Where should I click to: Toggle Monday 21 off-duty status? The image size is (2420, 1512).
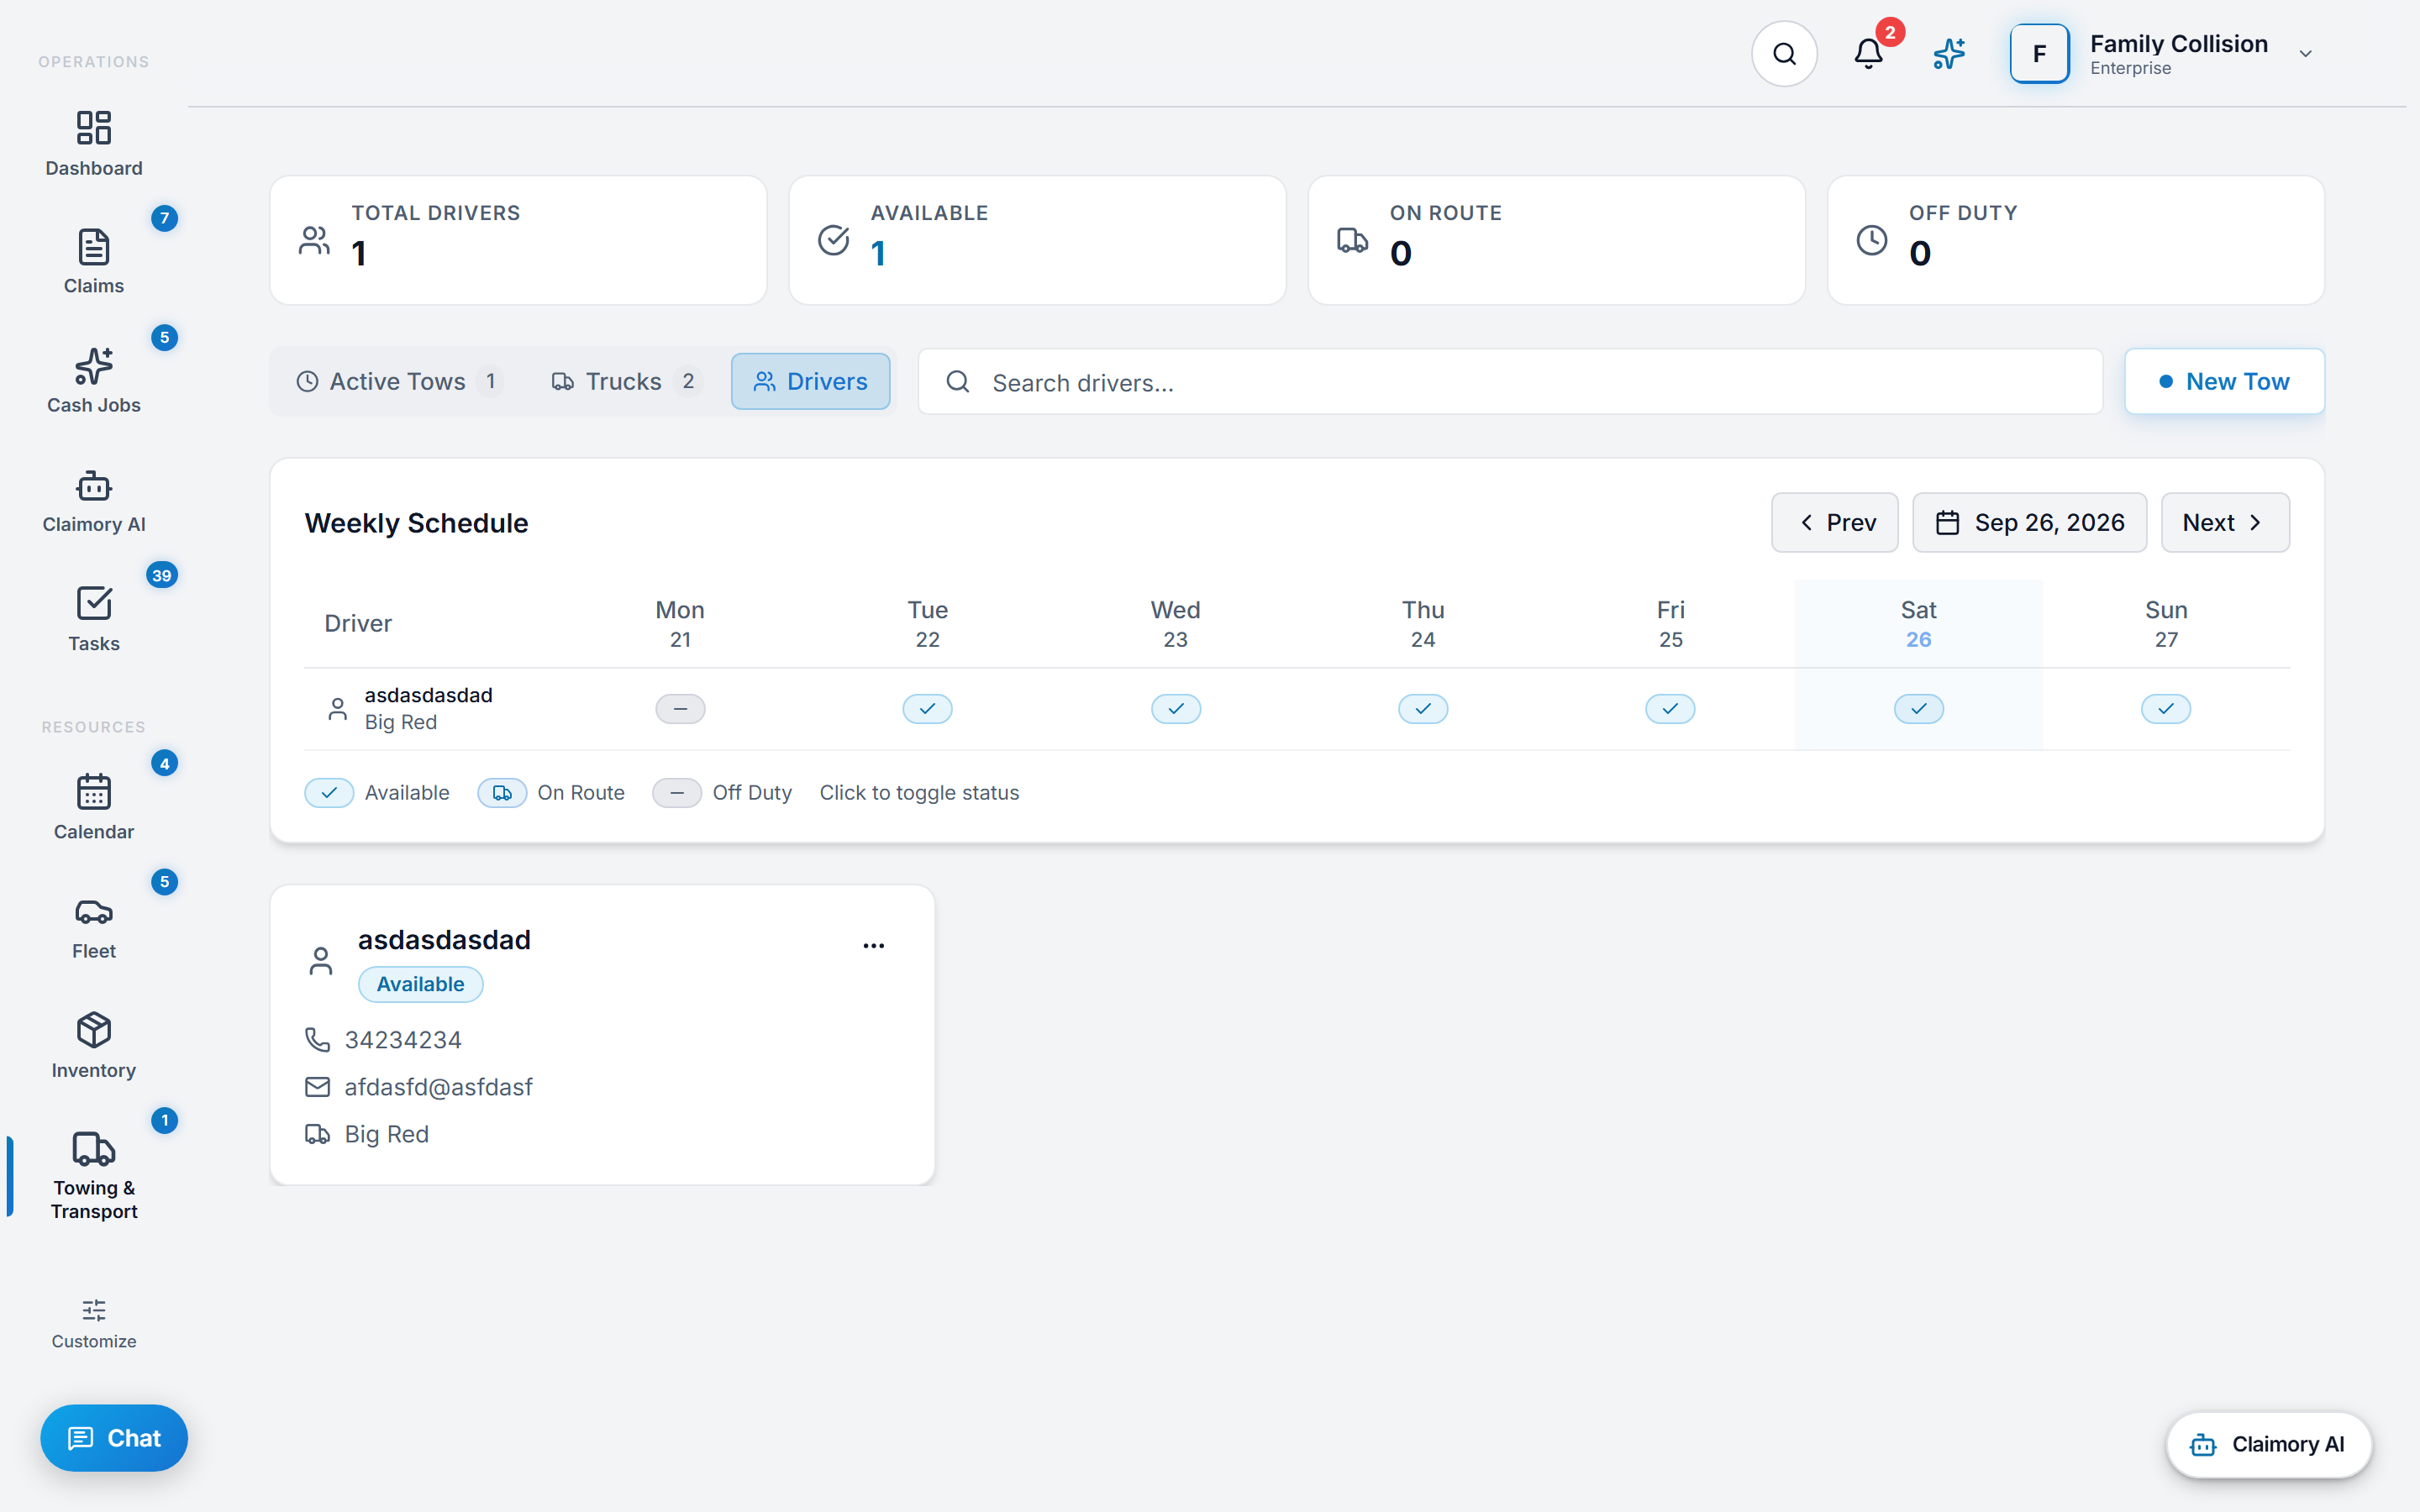680,709
